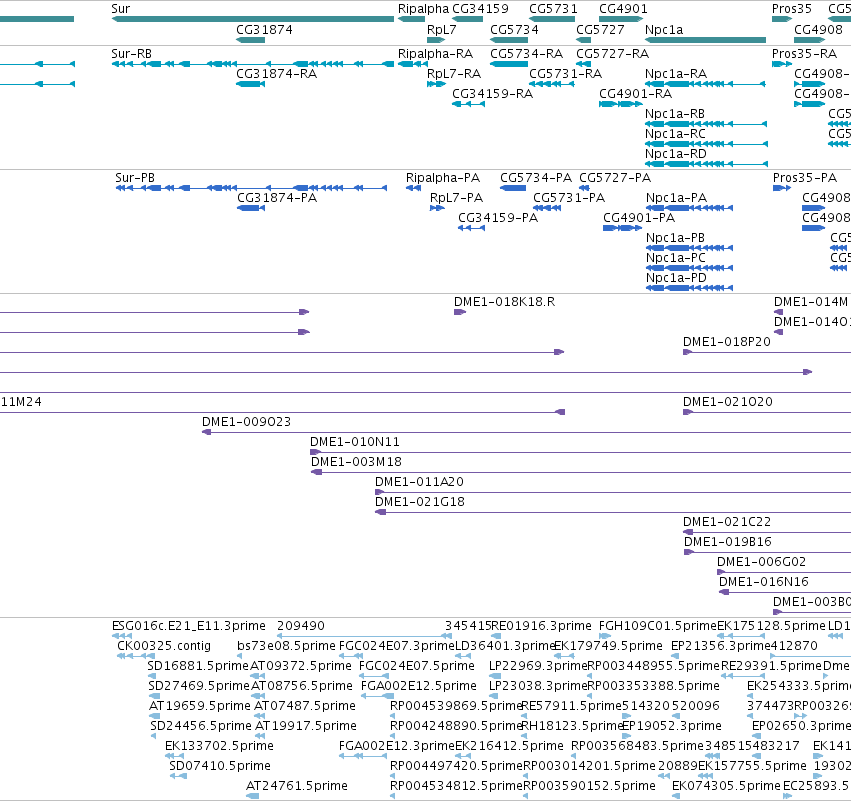Viewport: 851px width, 801px height.
Task: Select EST bs73e08.5prime
Action: [239, 656]
